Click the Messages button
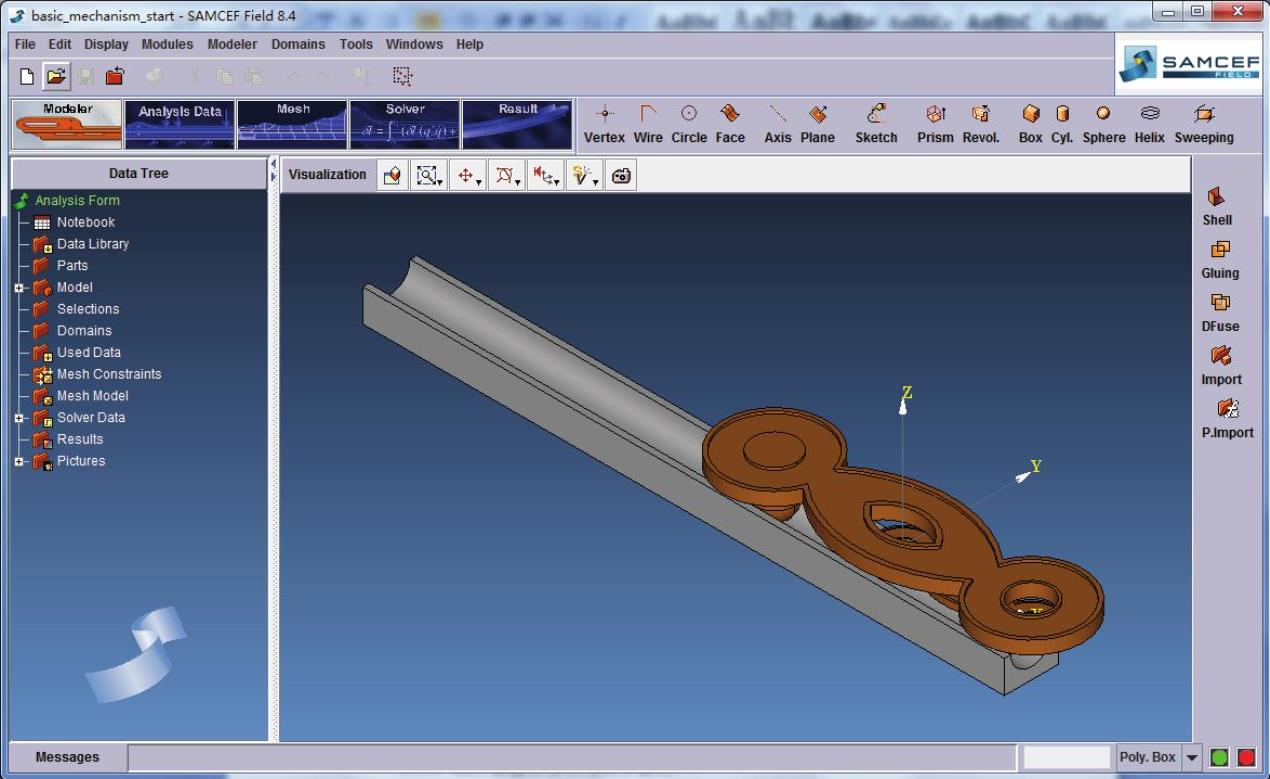 68,758
